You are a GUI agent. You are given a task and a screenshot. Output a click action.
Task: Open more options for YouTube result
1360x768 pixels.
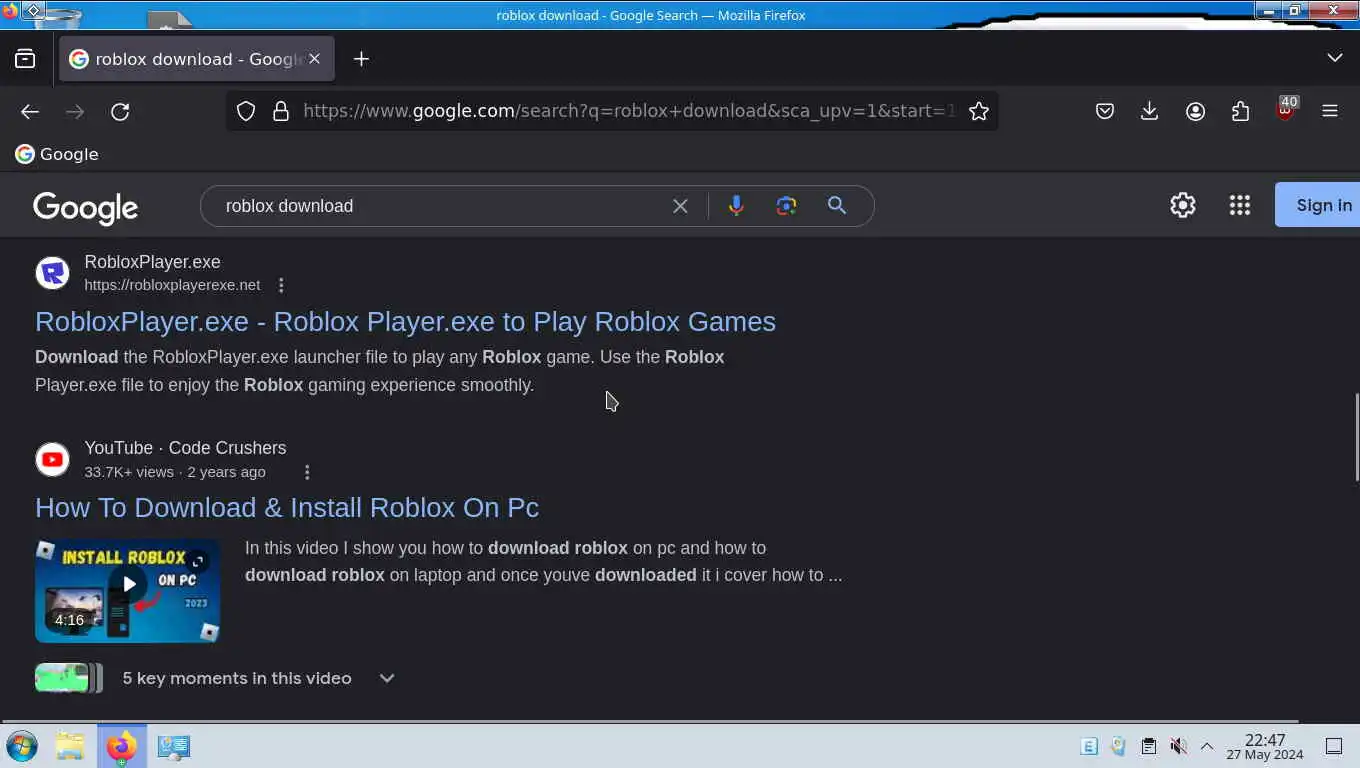tap(307, 472)
